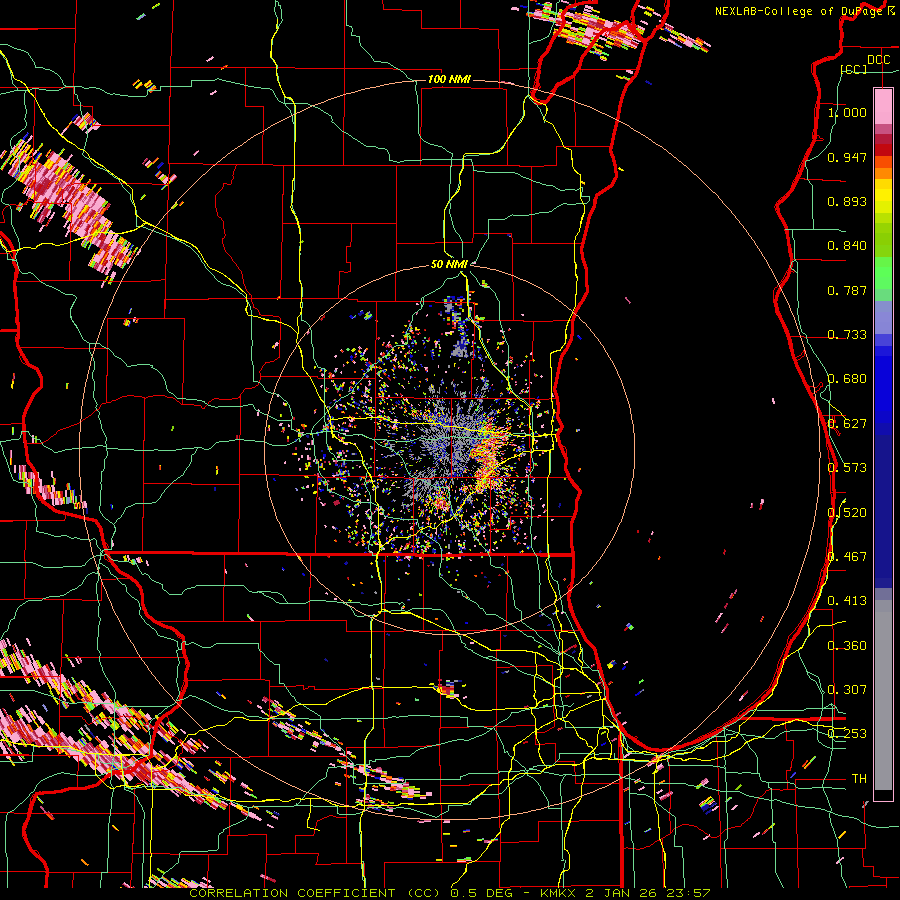Pick the yellow band of the color bar
900x900 pixels.
point(883,197)
